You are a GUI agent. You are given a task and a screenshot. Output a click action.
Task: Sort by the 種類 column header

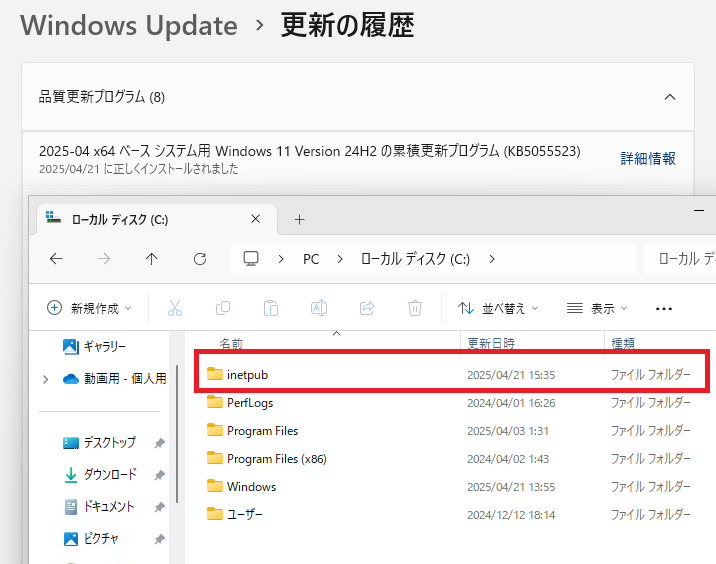tap(623, 343)
